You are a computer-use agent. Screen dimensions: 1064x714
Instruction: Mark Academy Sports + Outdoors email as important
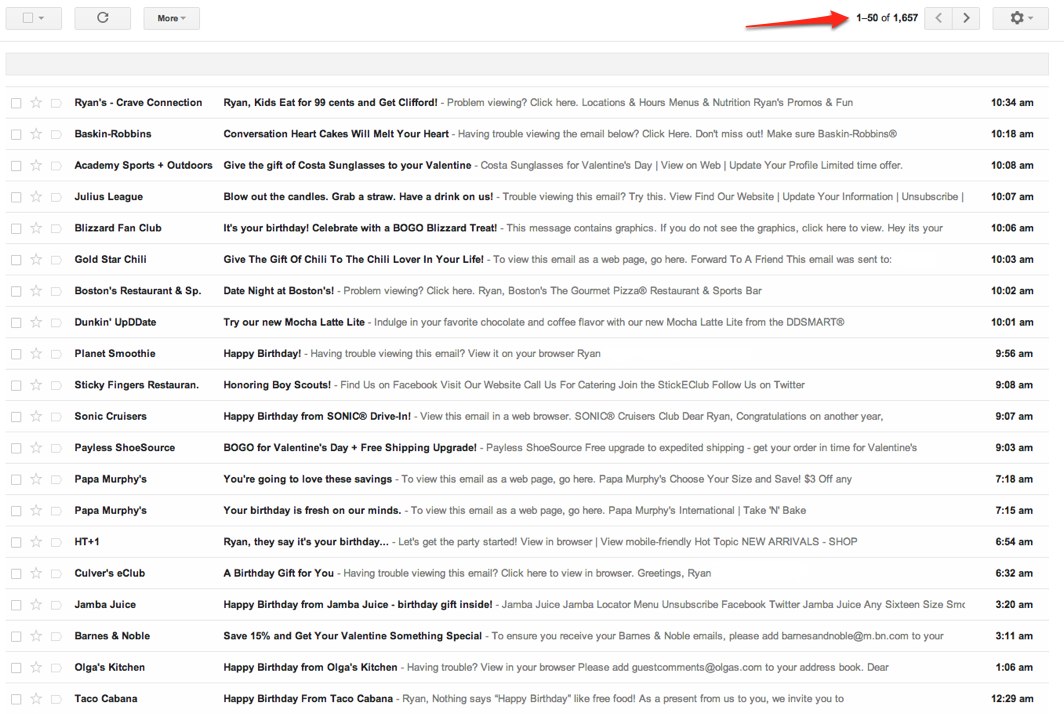click(x=56, y=166)
